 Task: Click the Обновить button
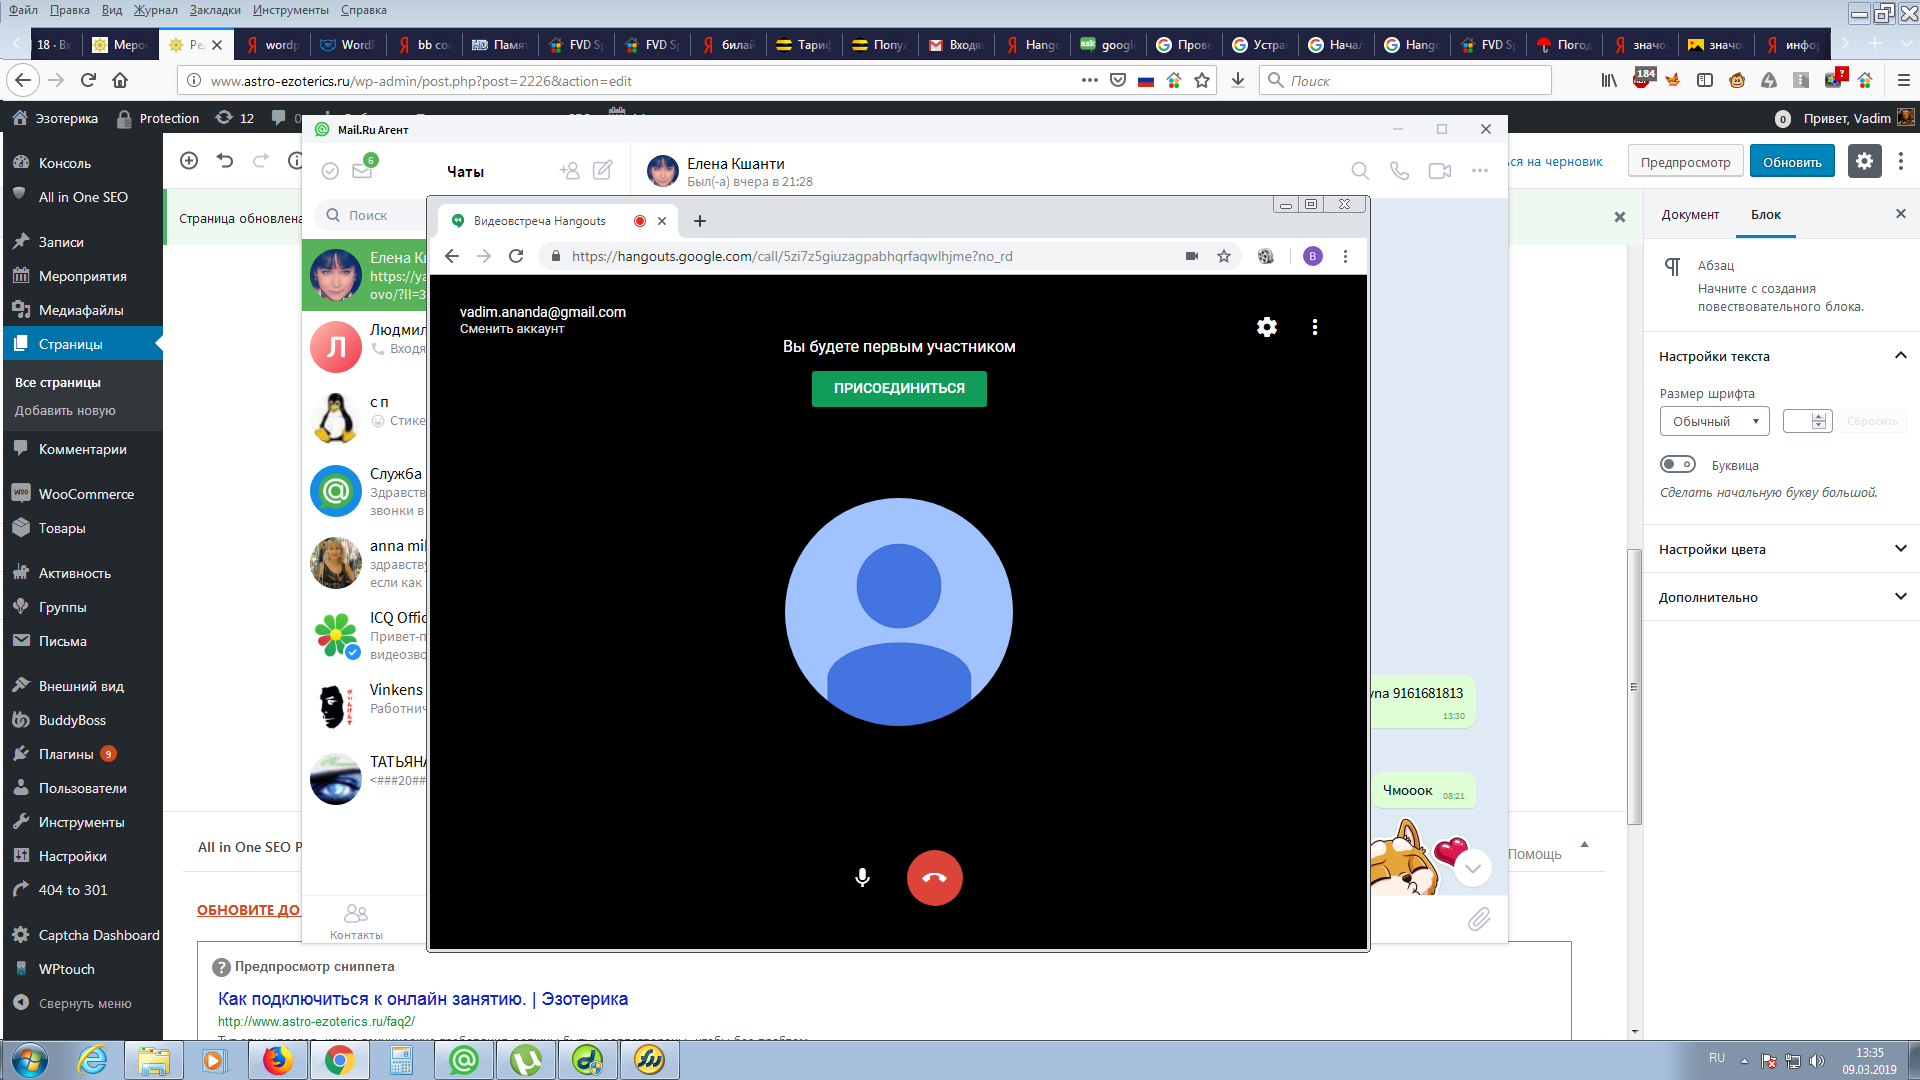click(1791, 162)
